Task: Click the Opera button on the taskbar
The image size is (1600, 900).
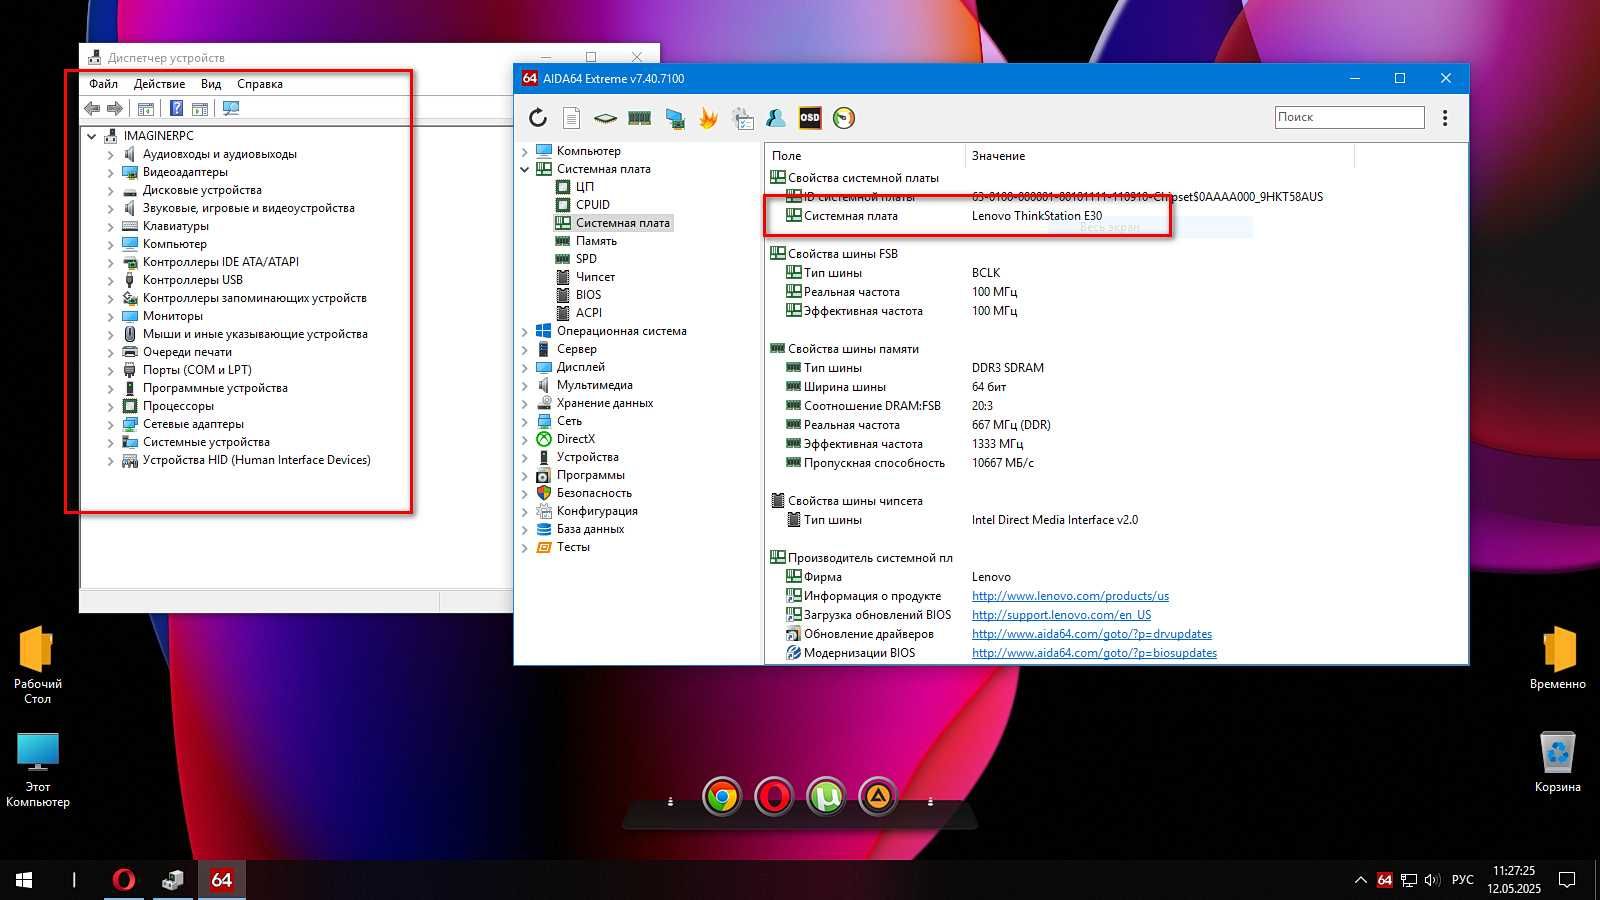Action: [x=124, y=880]
